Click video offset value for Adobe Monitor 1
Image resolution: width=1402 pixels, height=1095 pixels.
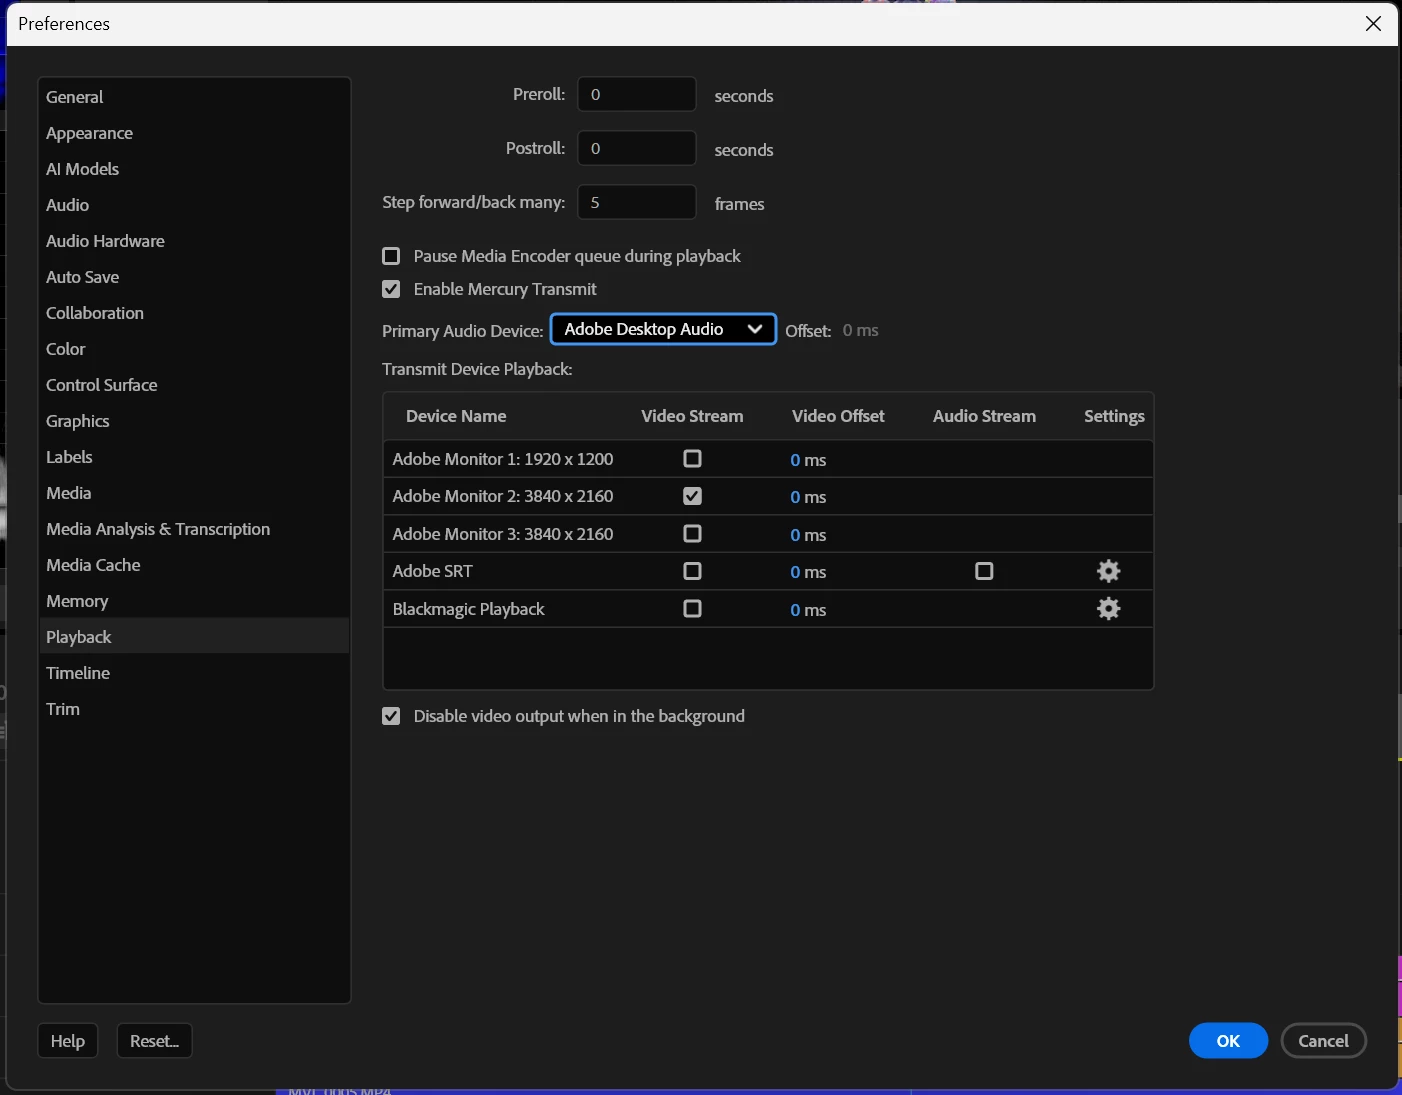click(x=808, y=460)
